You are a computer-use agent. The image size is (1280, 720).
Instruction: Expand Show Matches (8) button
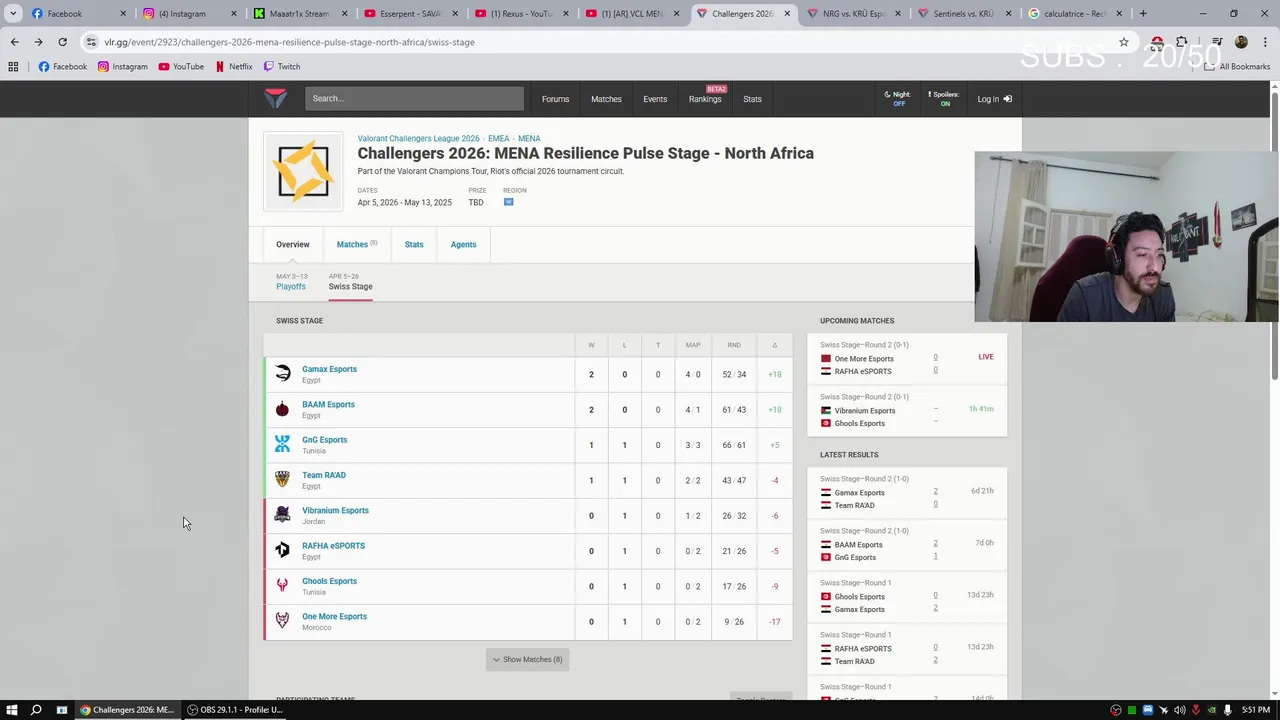[x=528, y=659]
